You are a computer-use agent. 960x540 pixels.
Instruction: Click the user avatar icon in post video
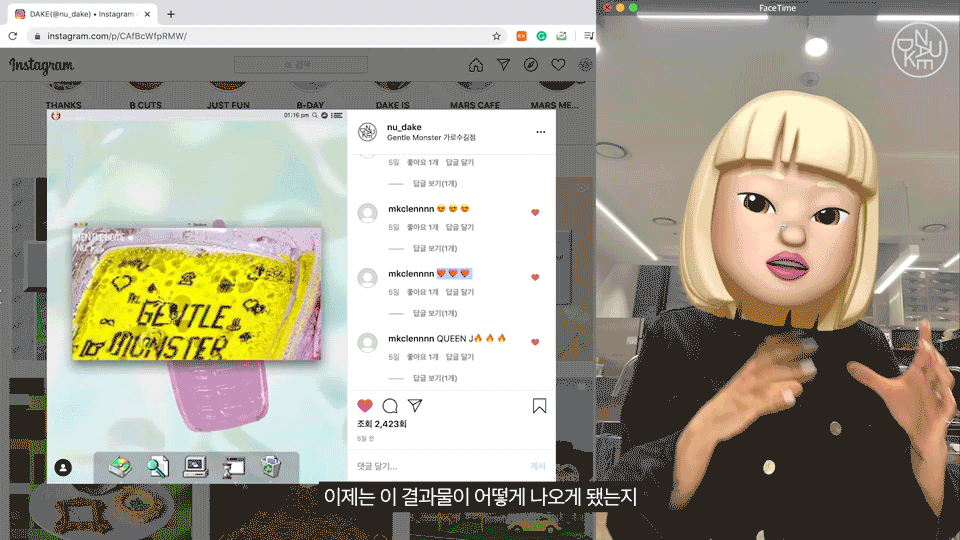63,468
